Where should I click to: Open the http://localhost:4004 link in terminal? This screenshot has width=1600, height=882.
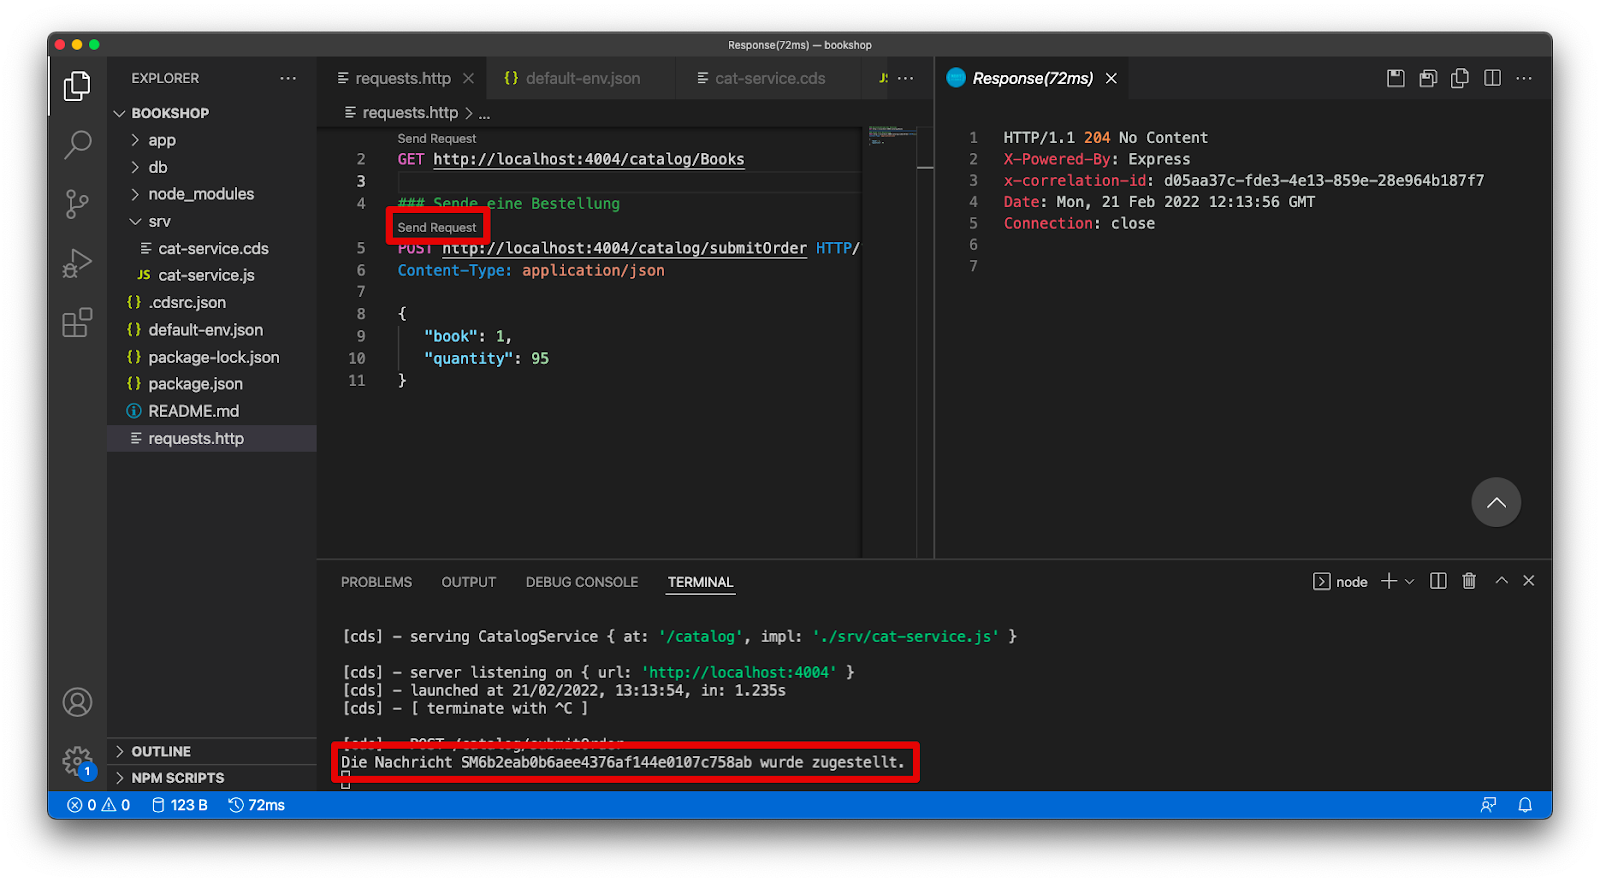(x=738, y=672)
